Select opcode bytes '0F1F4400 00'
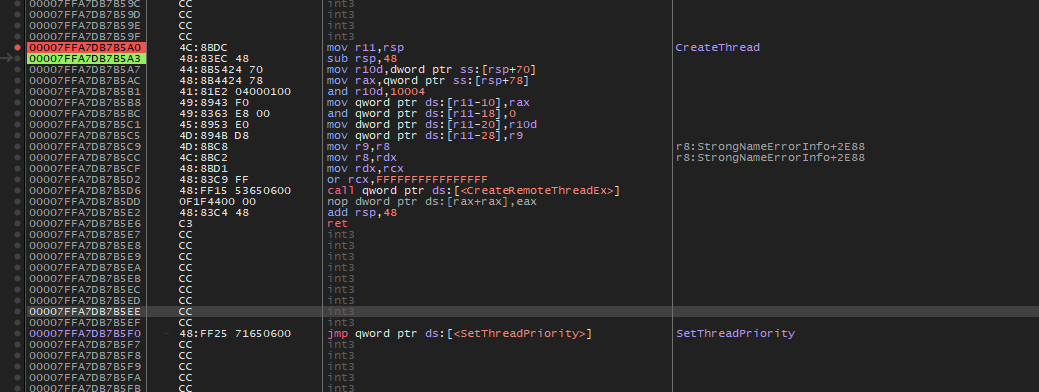This screenshot has width=1039, height=392. (217, 201)
